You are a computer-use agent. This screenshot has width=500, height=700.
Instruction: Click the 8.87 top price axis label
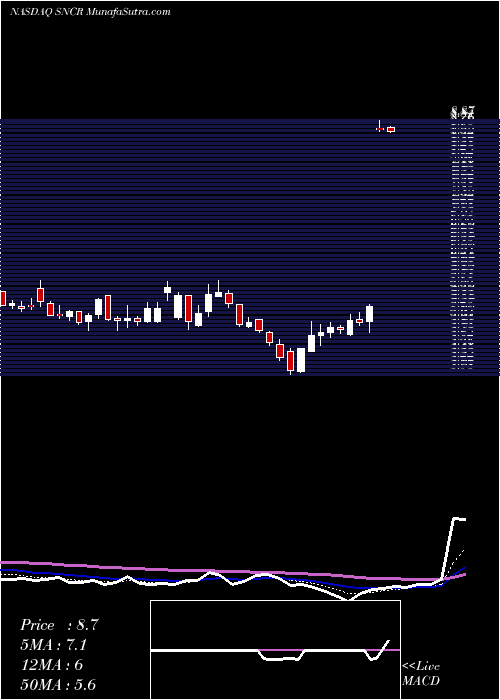pos(462,110)
